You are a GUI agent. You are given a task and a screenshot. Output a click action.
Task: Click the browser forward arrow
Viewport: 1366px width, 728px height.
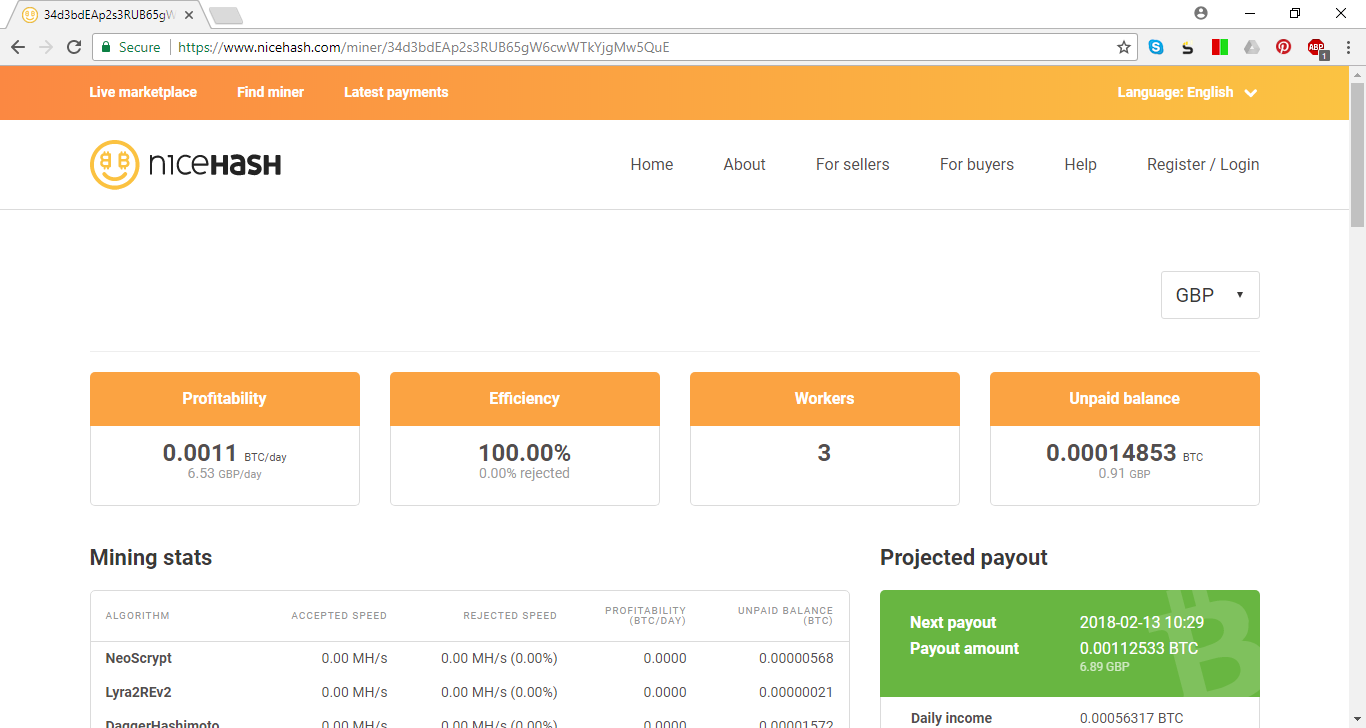click(x=46, y=47)
